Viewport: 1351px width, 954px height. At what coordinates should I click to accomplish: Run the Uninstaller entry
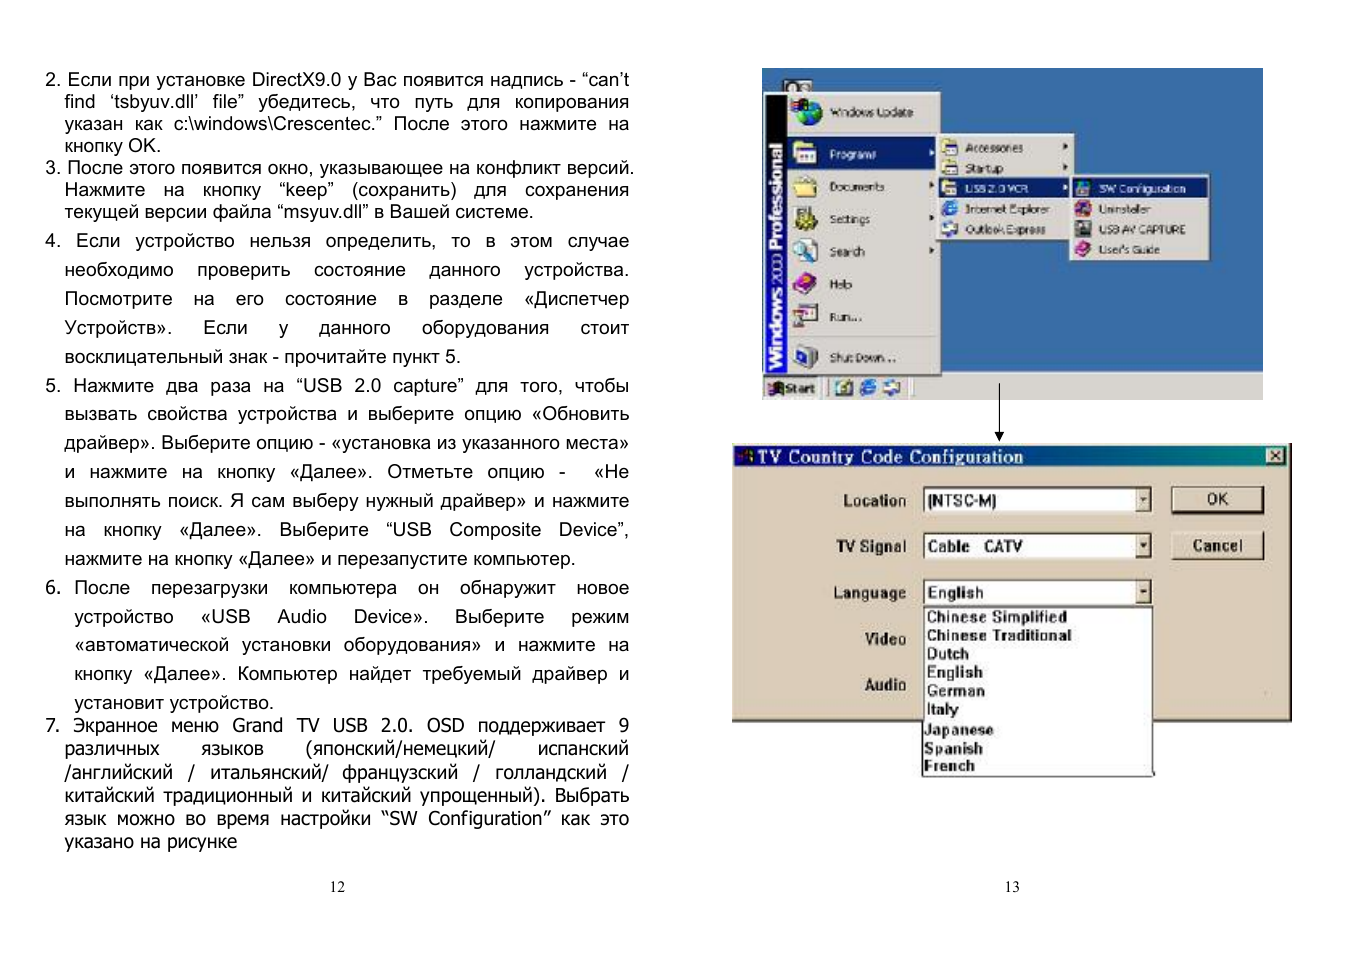pos(1140,209)
